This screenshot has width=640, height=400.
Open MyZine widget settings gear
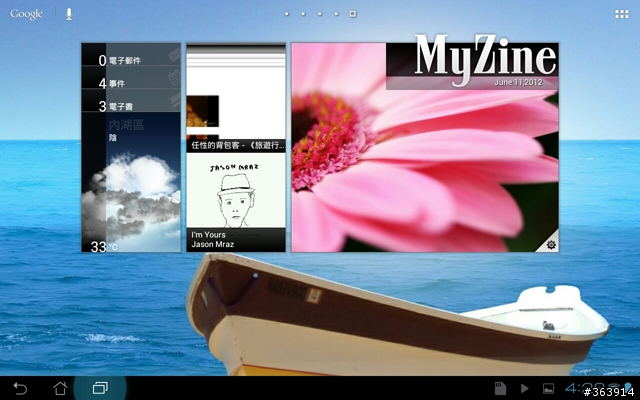click(551, 244)
